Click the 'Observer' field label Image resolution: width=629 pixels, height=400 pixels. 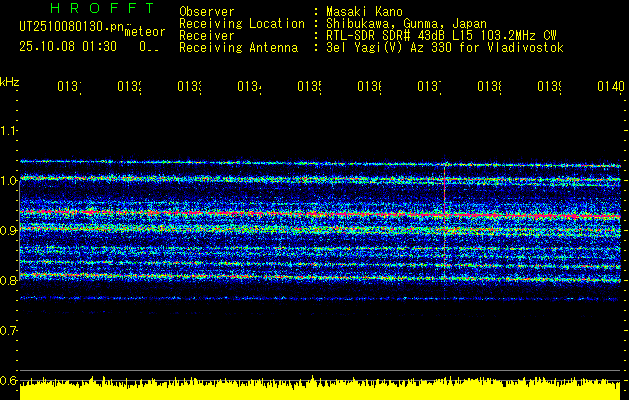(x=207, y=12)
